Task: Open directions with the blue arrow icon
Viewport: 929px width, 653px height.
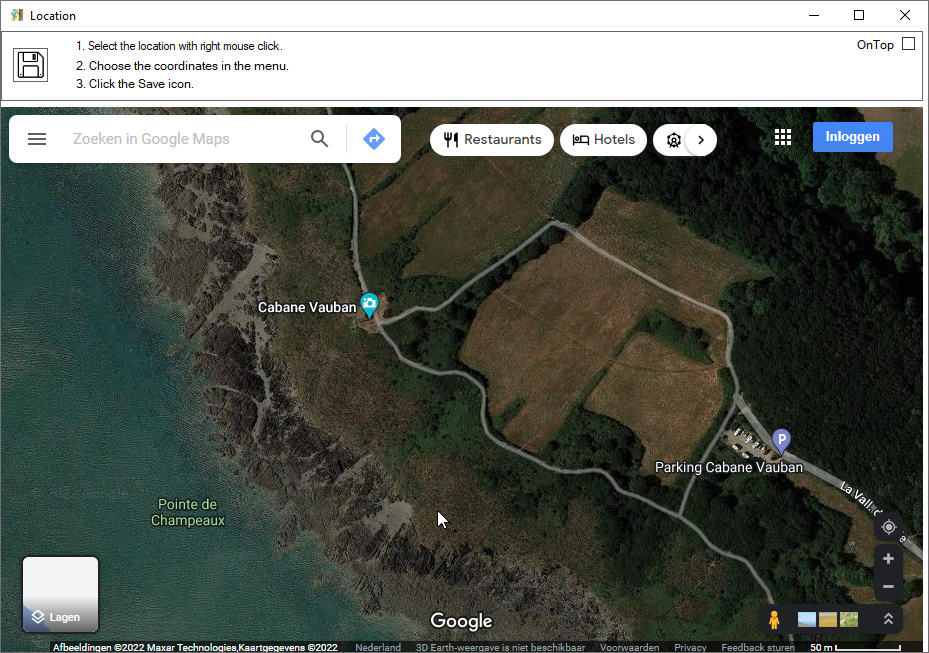Action: (374, 139)
